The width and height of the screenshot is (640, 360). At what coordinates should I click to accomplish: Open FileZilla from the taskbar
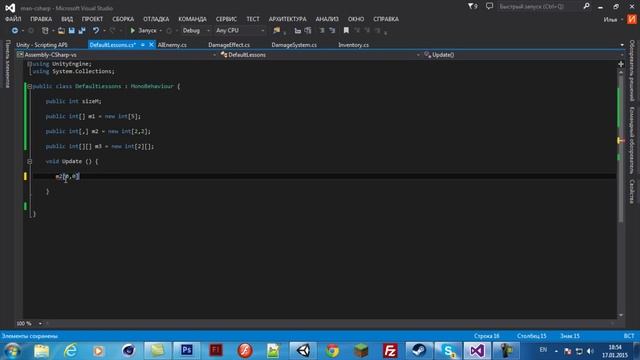390,351
